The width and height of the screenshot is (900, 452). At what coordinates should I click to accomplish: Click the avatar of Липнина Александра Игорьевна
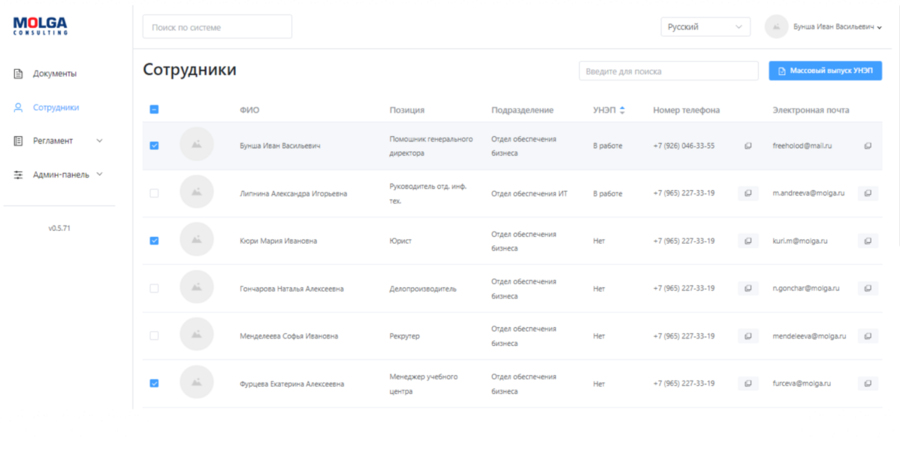(x=196, y=192)
